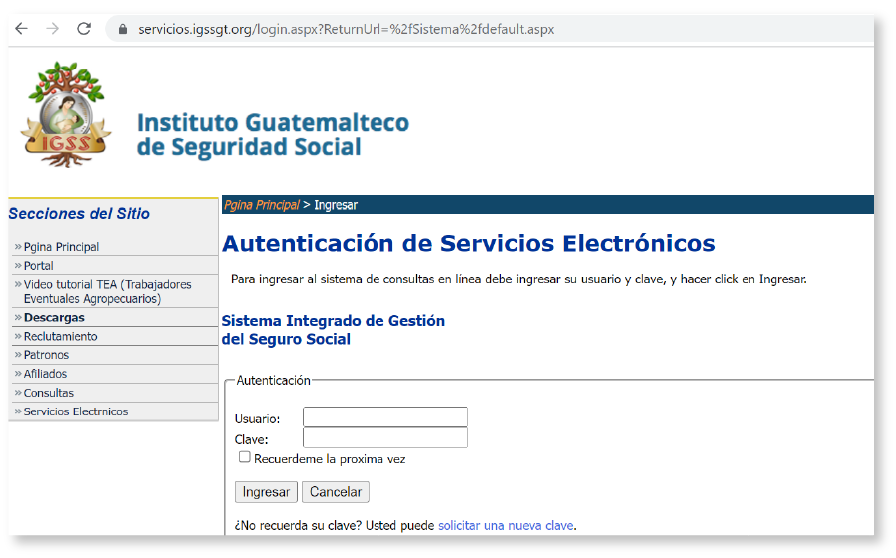Image resolution: width=896 pixels, height=558 pixels.
Task: Click the Instituto Guatemalteco de Seguridad Social title
Action: coord(273,135)
